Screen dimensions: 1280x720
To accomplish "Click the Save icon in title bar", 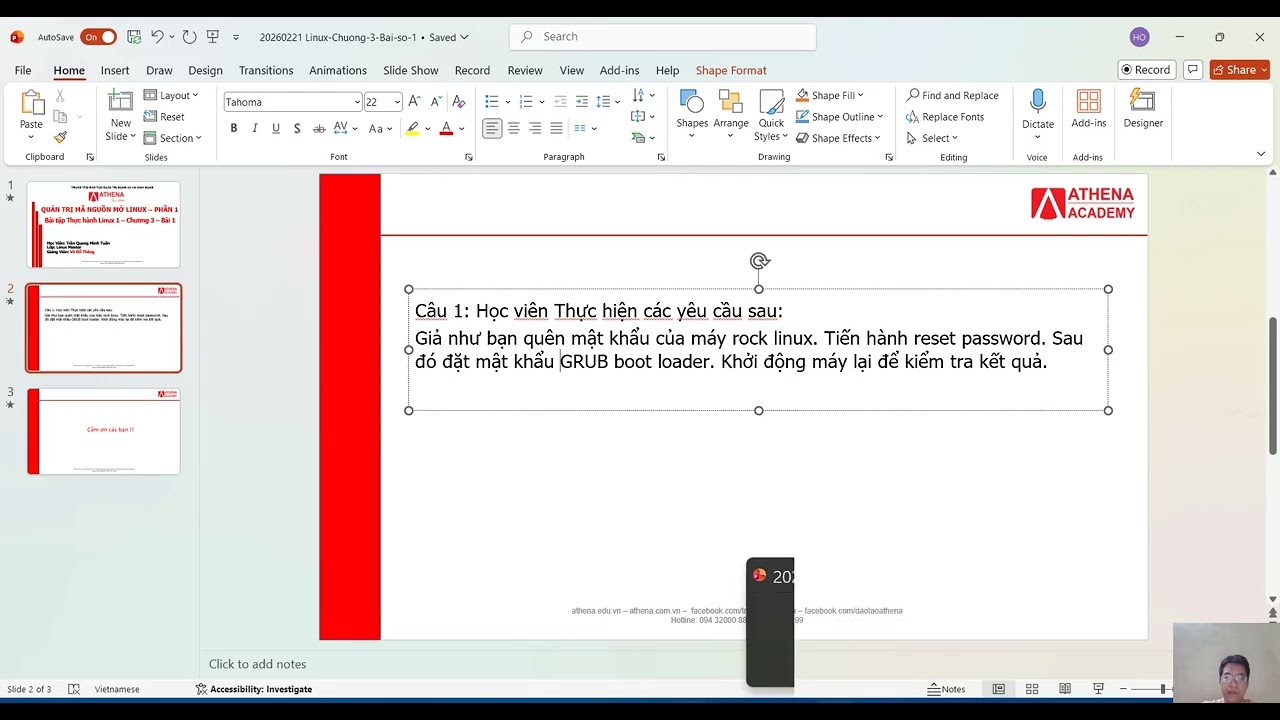I will pyautogui.click(x=134, y=37).
